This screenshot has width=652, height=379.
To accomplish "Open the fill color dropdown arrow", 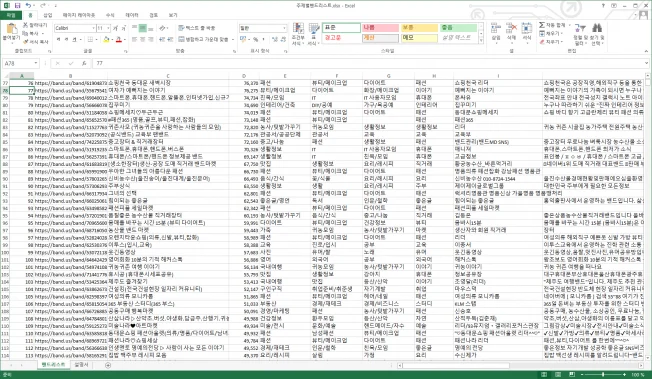I will (111, 40).
